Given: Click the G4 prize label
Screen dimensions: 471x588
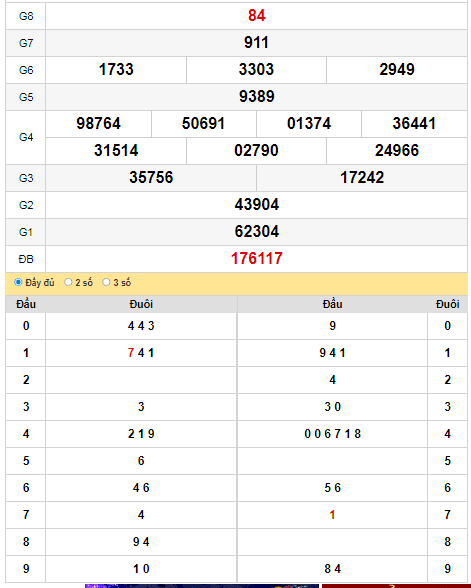Looking at the screenshot, I should coord(26,137).
